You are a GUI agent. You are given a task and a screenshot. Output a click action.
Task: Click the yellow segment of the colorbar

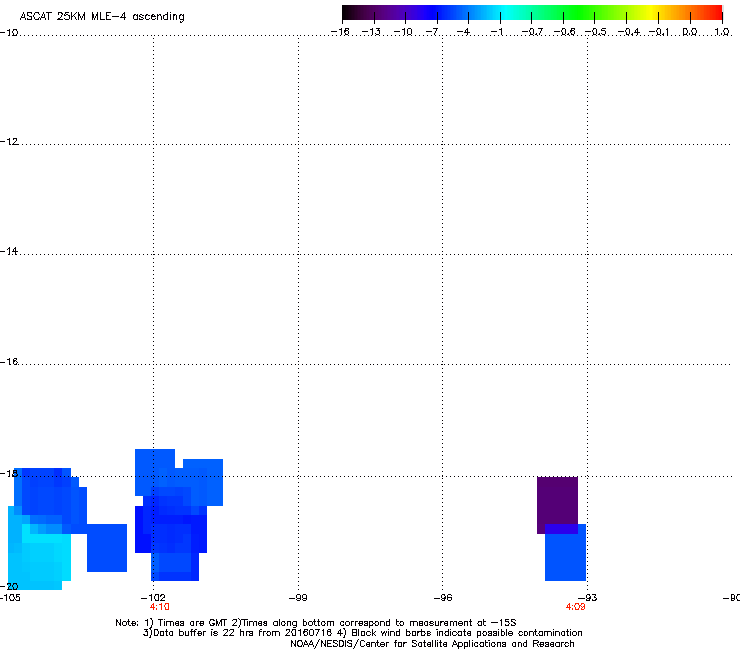pyautogui.click(x=651, y=12)
